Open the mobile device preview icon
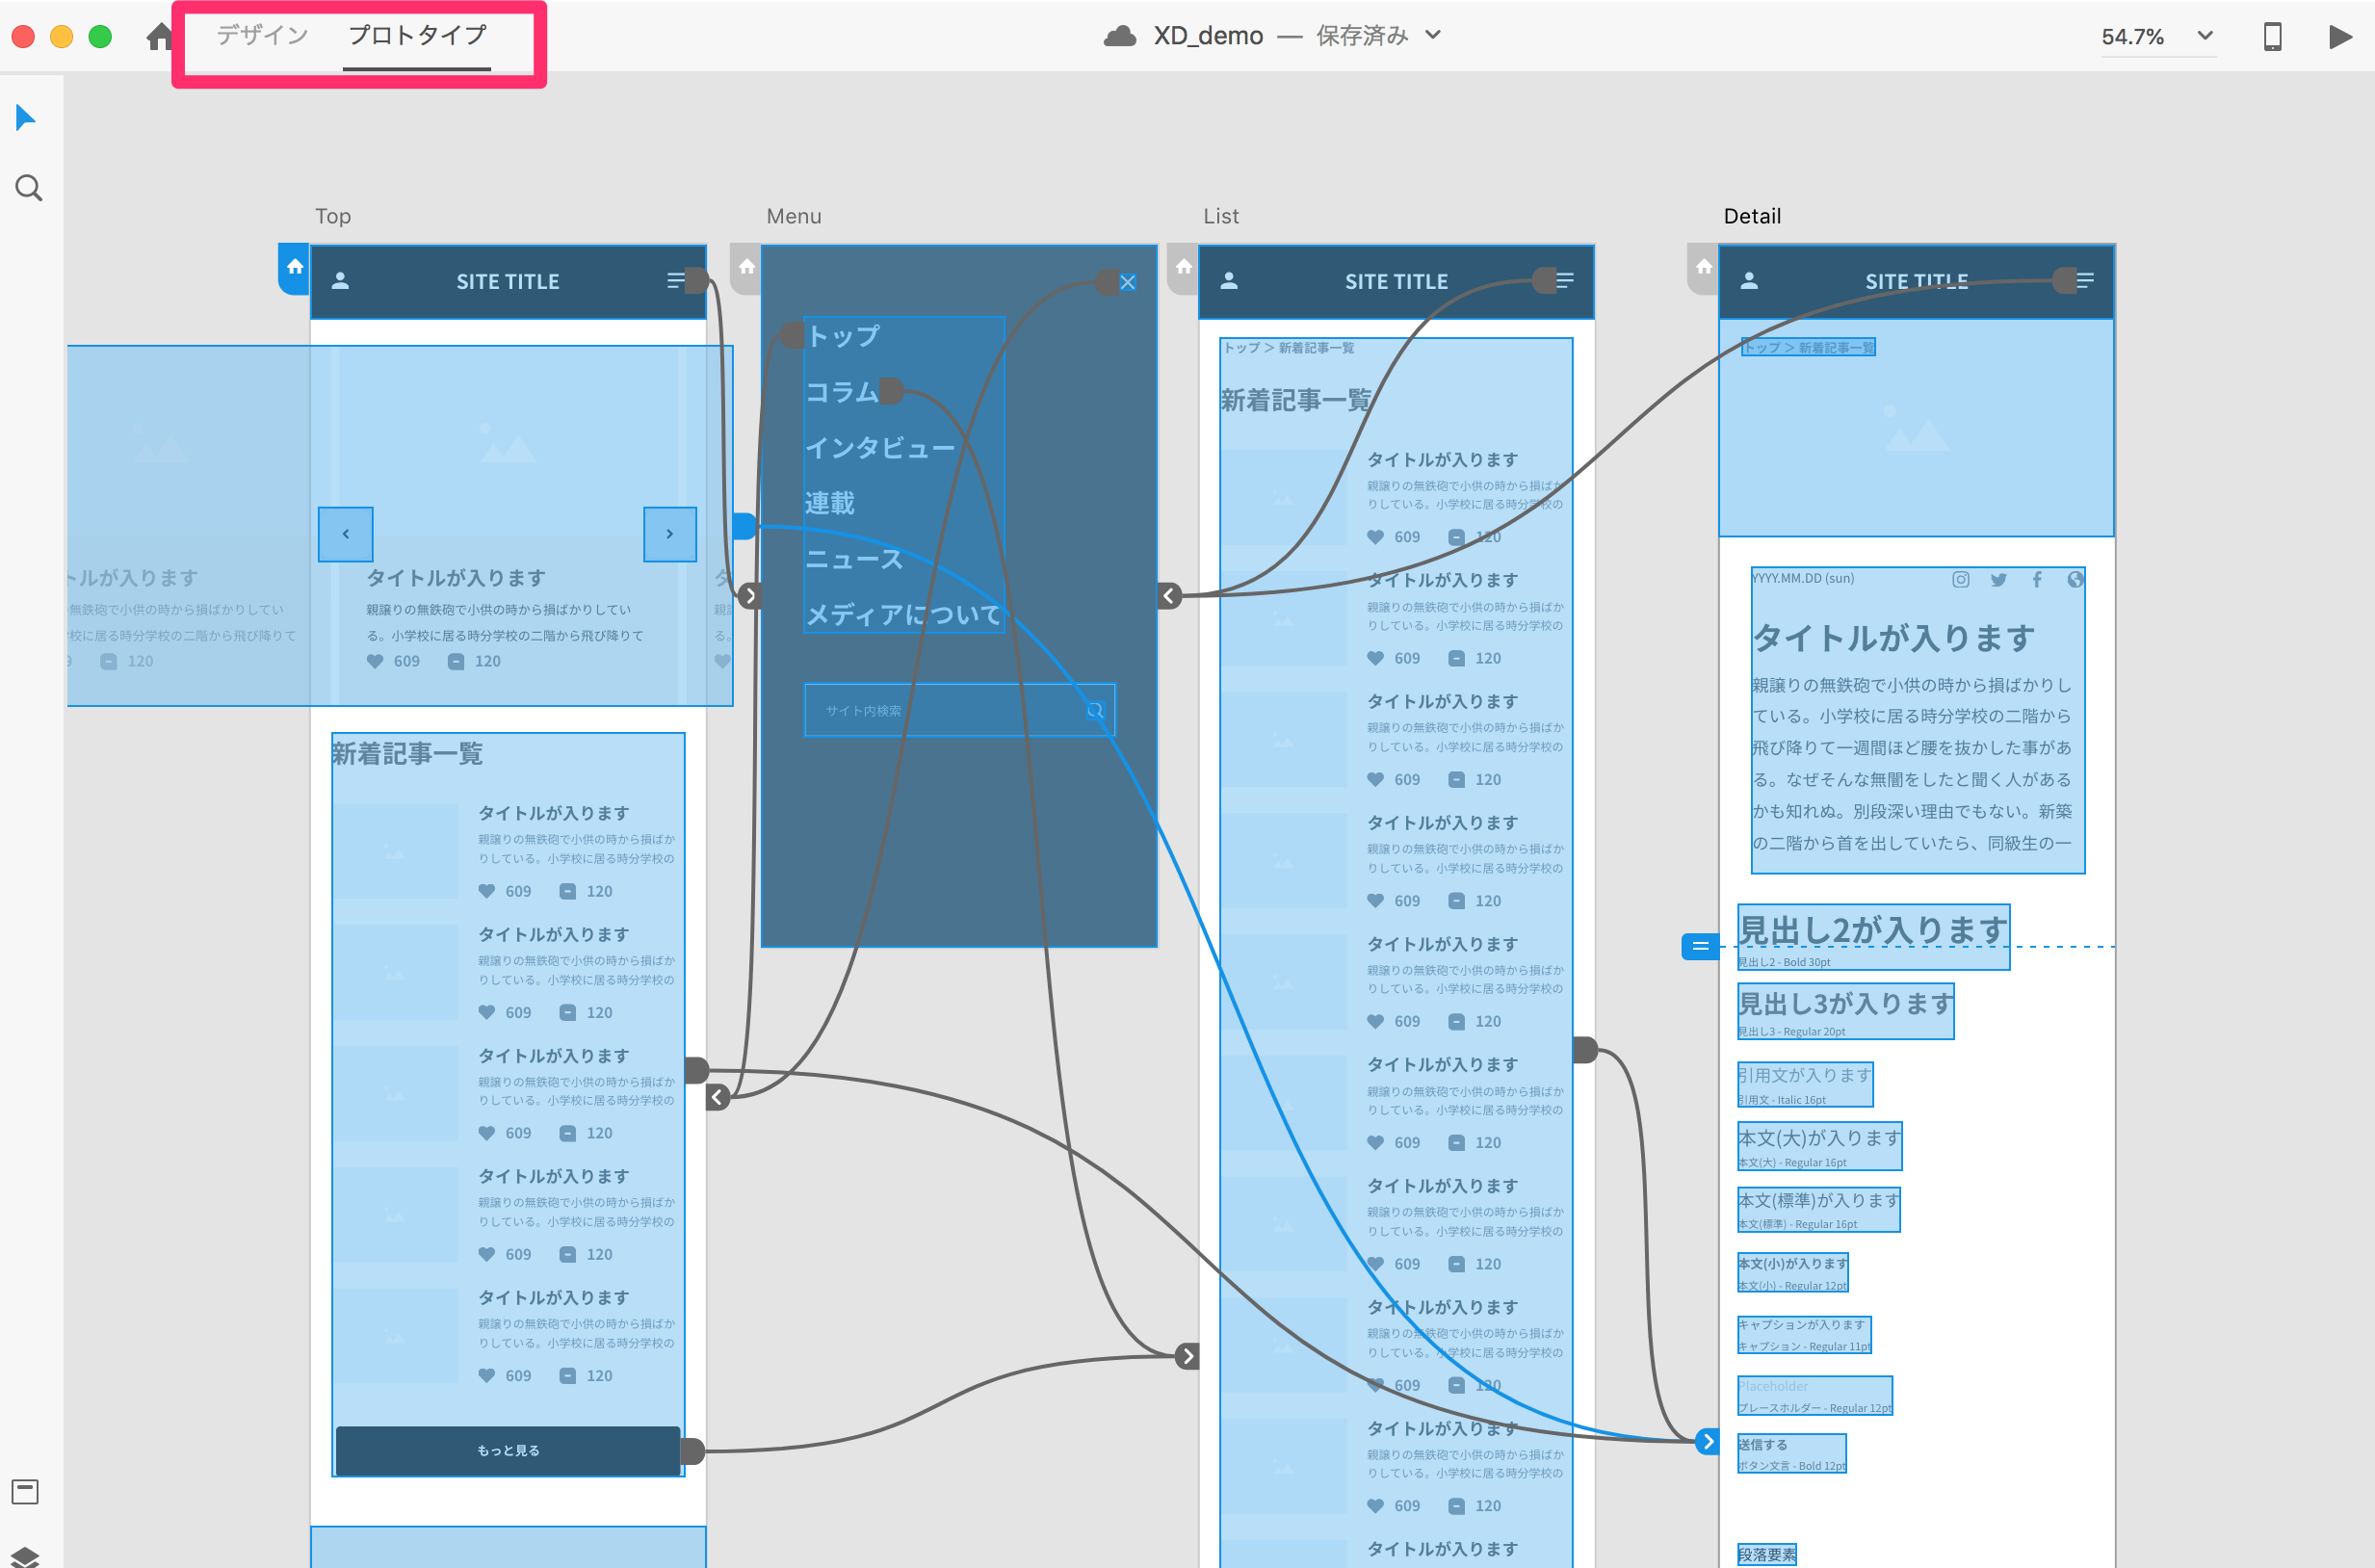This screenshot has height=1568, width=2375. [2272, 37]
